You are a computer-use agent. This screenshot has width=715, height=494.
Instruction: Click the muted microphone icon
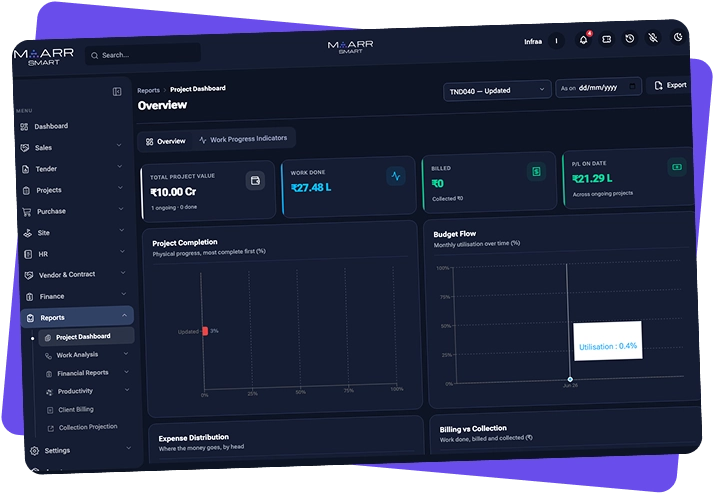pyautogui.click(x=653, y=37)
